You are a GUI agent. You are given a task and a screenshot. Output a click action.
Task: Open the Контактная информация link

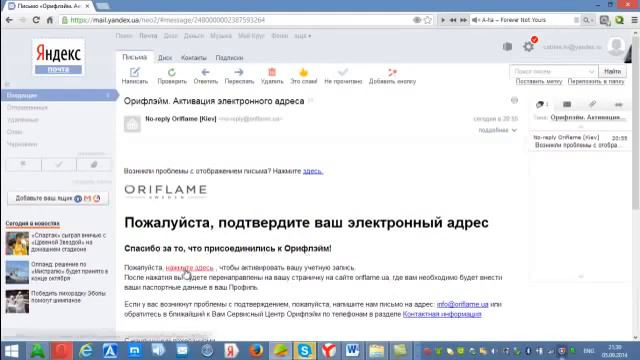[x=442, y=314]
